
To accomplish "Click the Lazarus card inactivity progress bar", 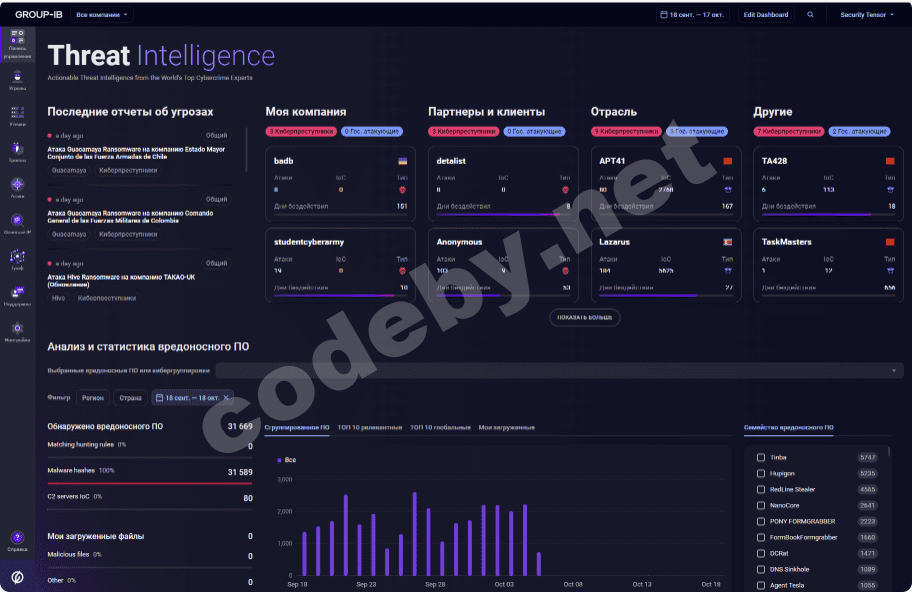I will 666,295.
